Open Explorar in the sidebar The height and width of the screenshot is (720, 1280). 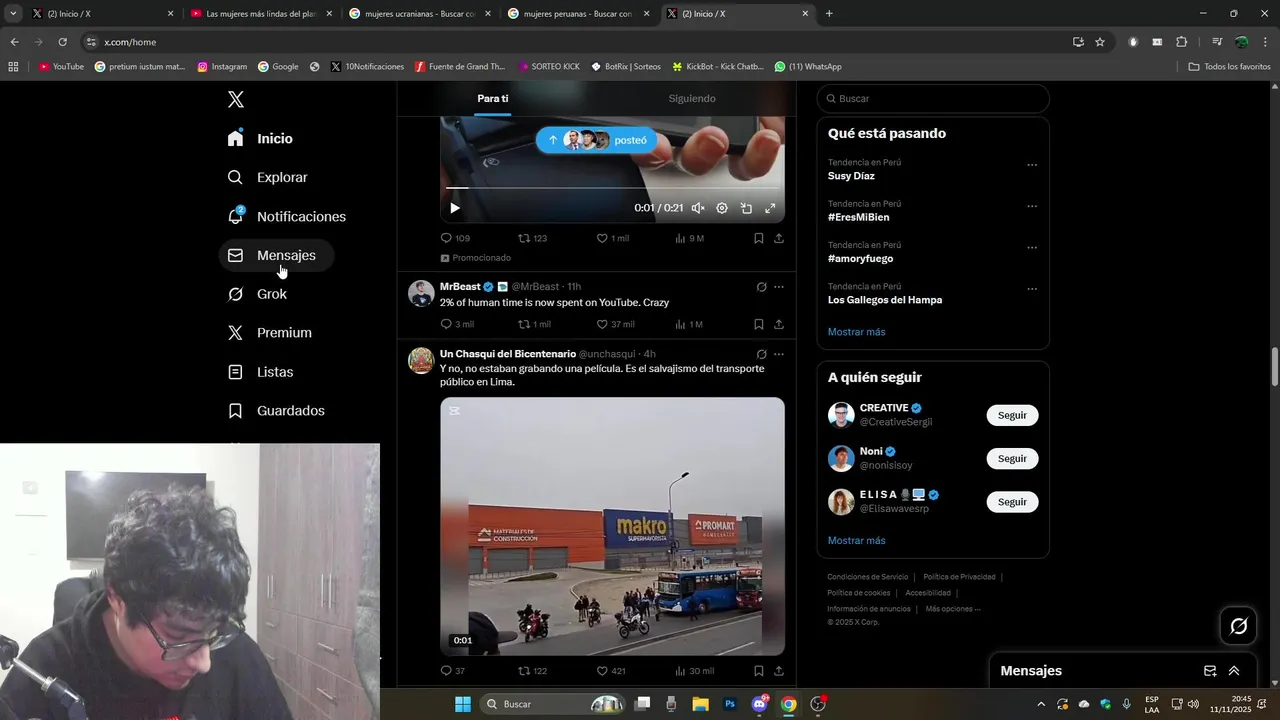[x=267, y=177]
